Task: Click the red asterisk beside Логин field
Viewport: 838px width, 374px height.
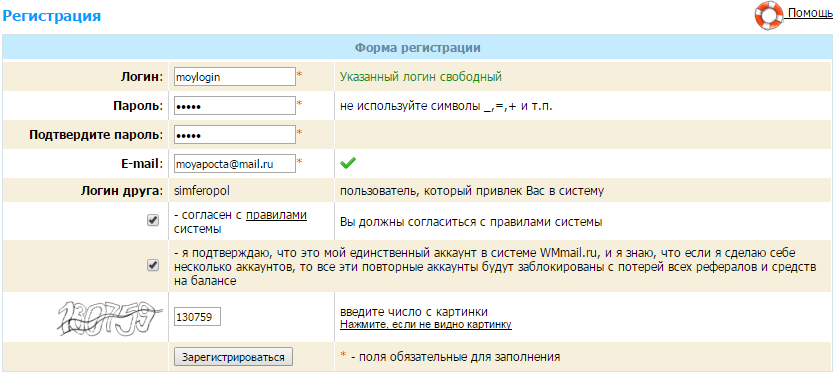Action: pos(300,75)
